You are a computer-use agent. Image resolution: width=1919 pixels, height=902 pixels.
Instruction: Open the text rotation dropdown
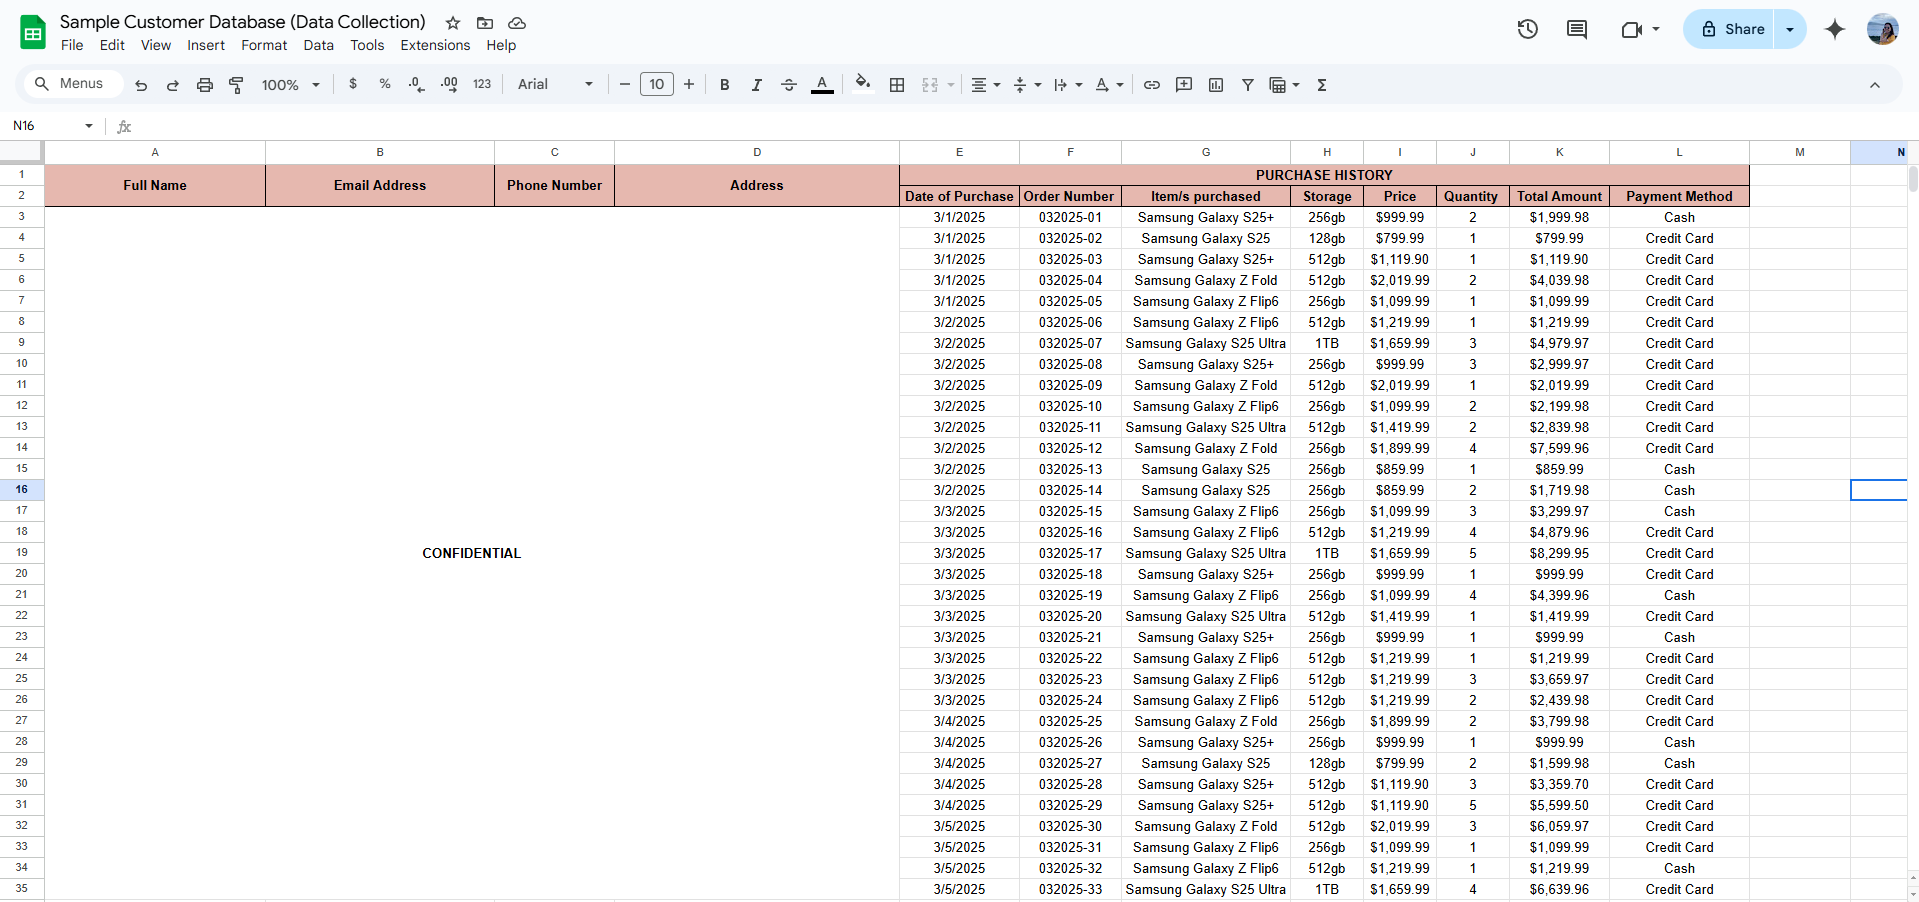click(x=1109, y=85)
